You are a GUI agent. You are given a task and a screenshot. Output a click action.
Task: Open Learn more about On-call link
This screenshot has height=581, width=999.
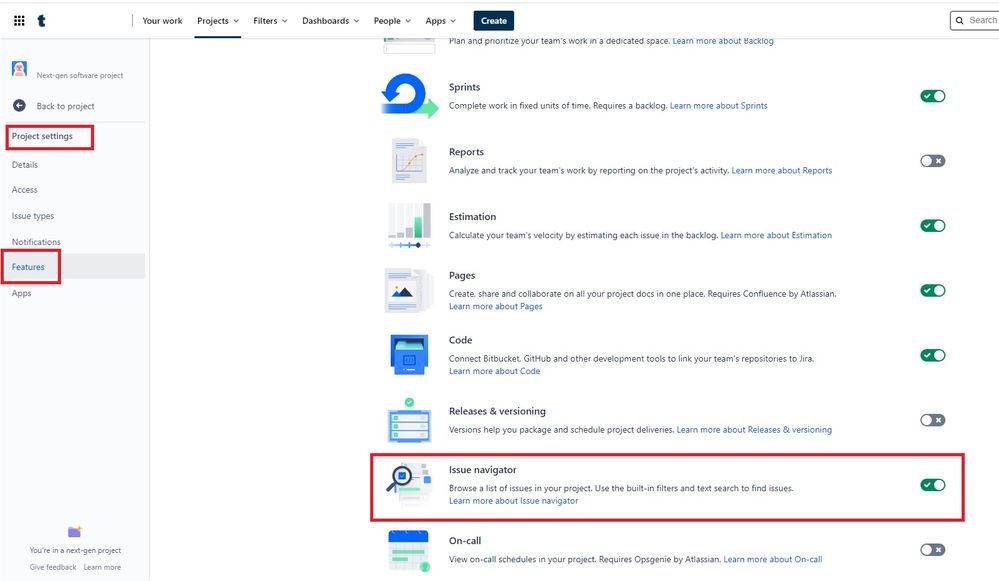pyautogui.click(x=773, y=559)
